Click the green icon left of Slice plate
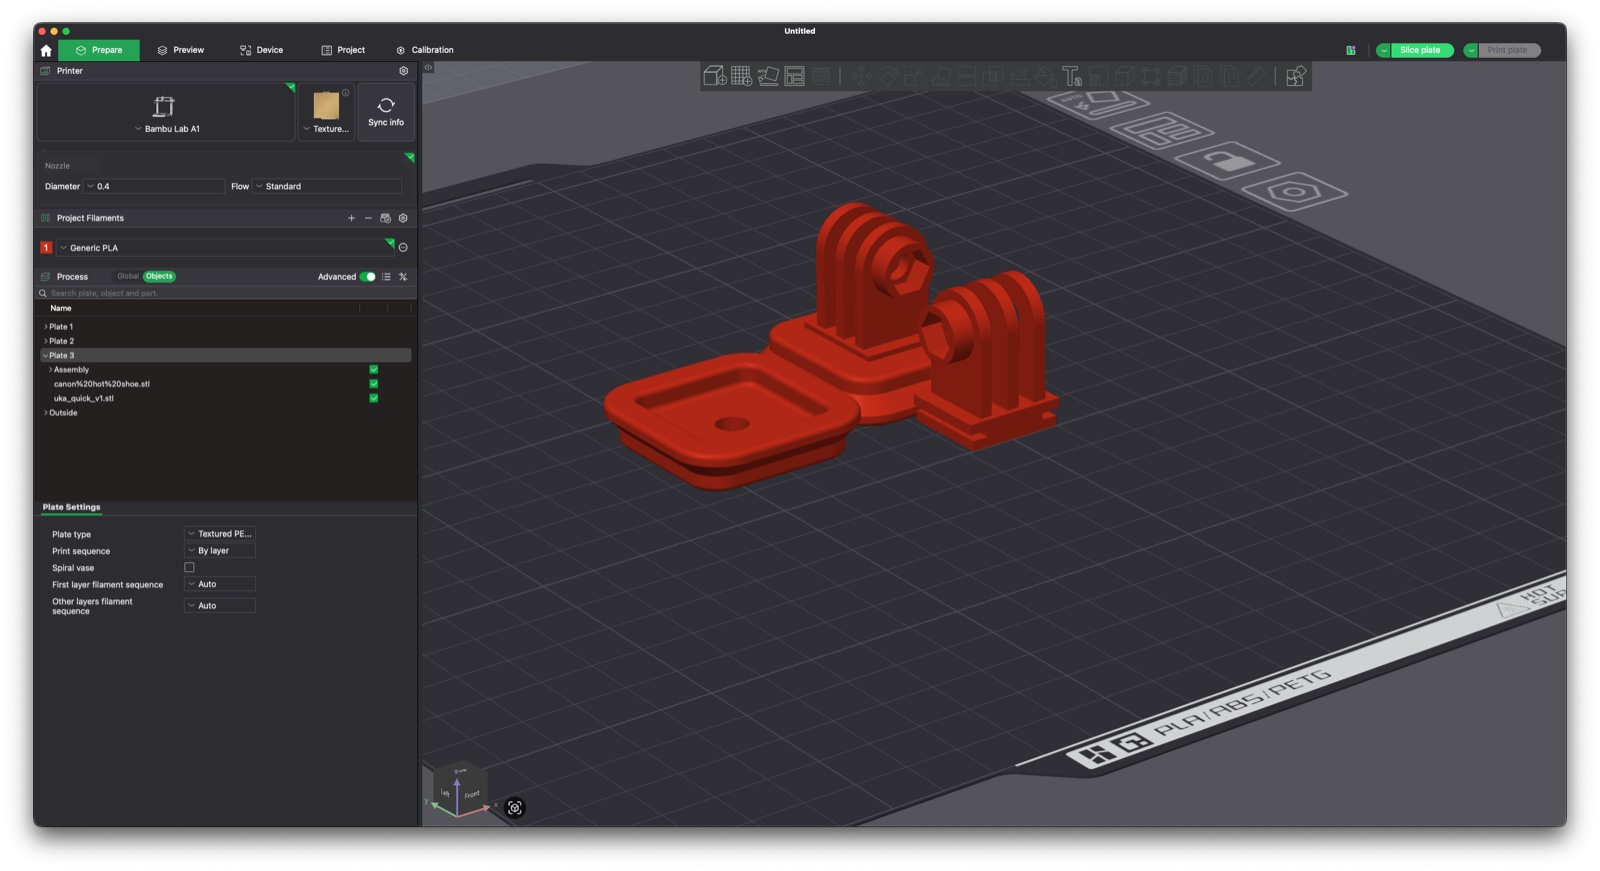The height and width of the screenshot is (871, 1600). coord(1351,50)
